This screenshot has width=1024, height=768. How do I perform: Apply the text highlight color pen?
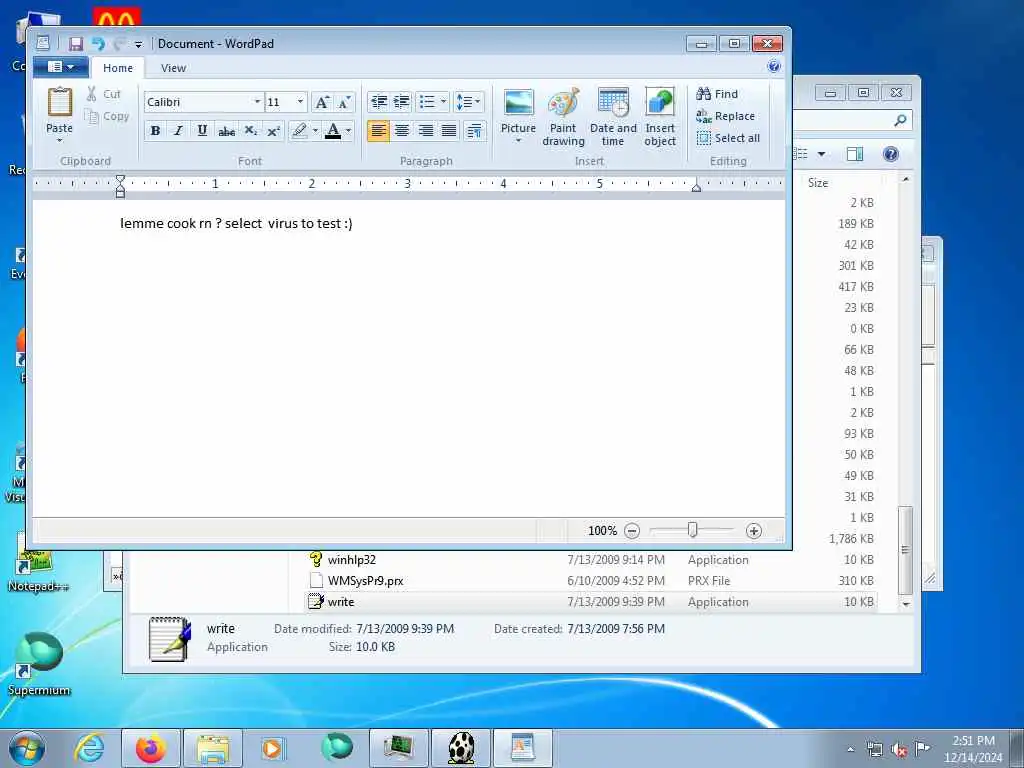tap(299, 131)
